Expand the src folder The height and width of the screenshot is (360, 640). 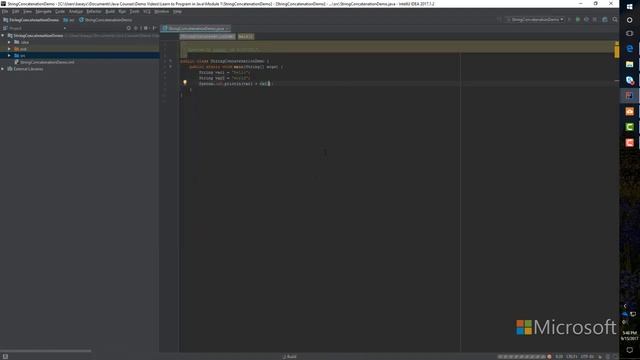(x=9, y=55)
